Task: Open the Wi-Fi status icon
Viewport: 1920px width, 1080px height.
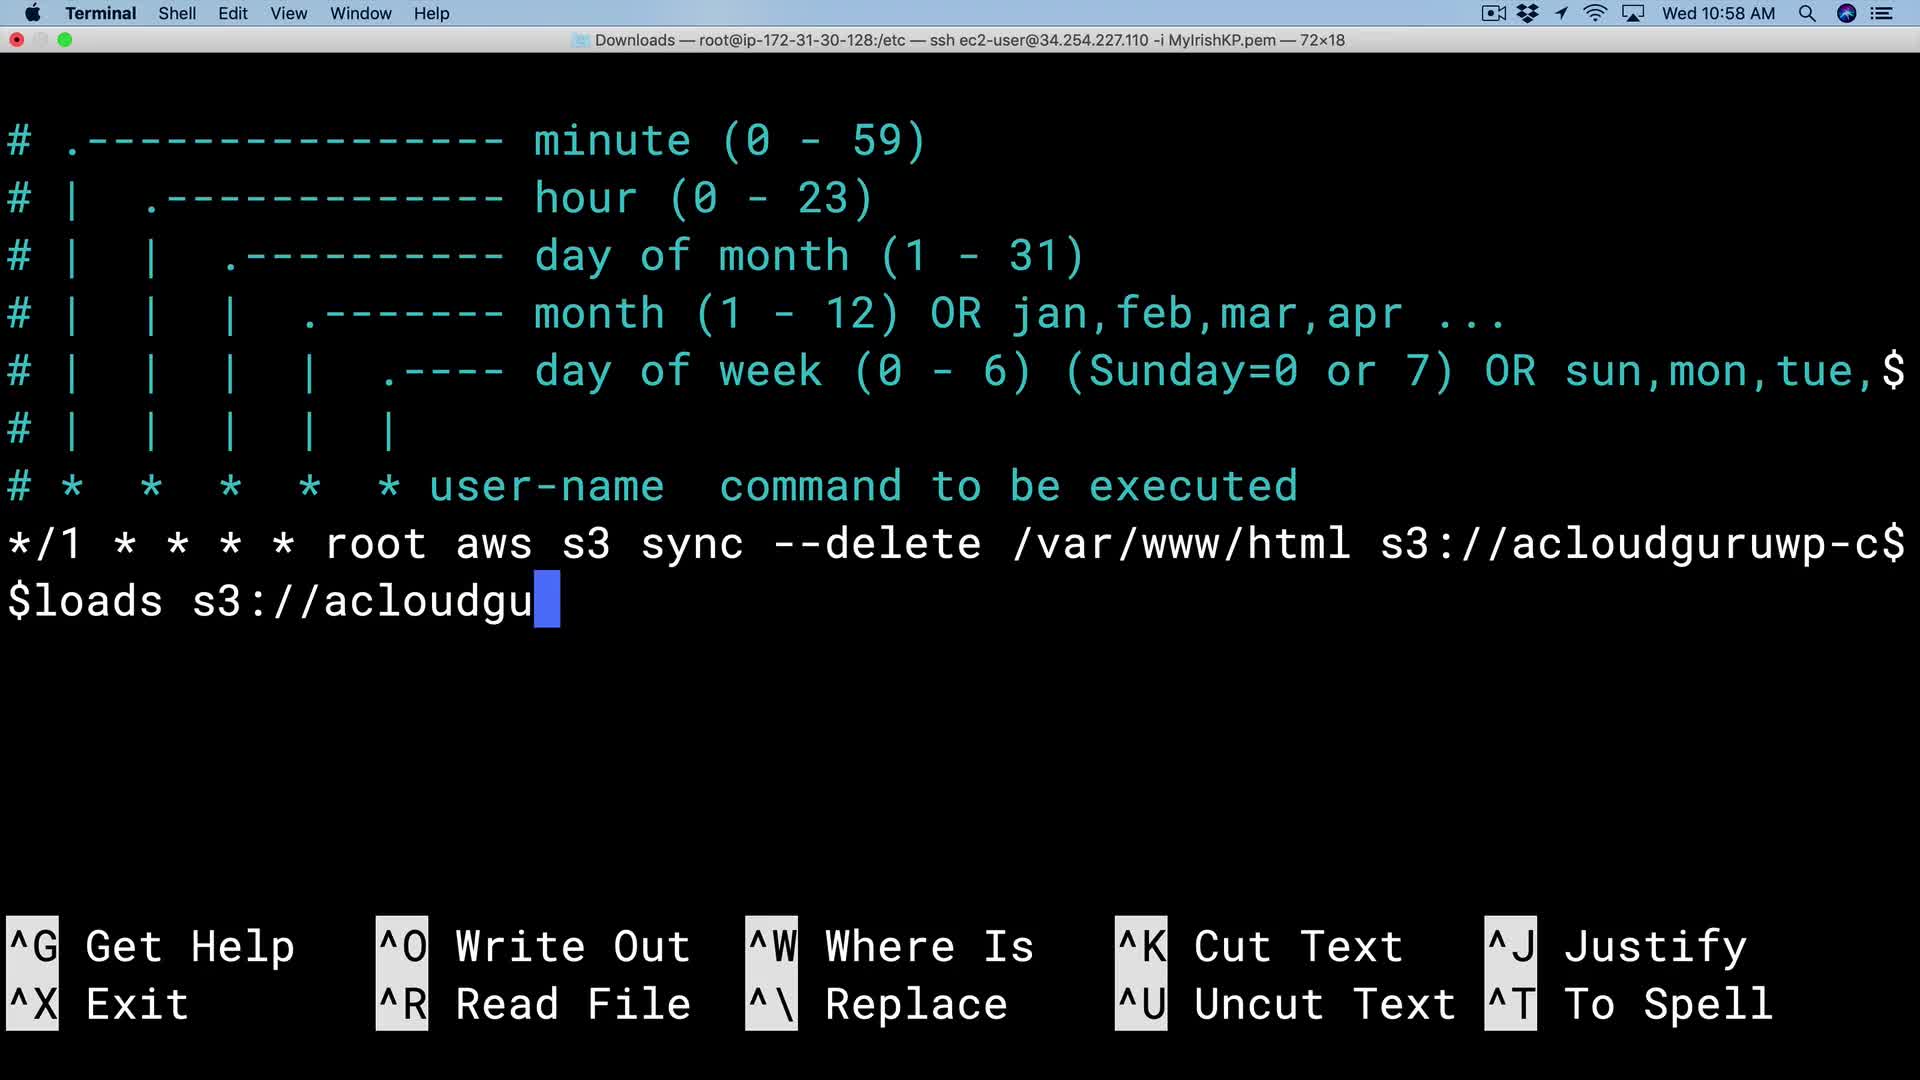Action: pyautogui.click(x=1595, y=13)
